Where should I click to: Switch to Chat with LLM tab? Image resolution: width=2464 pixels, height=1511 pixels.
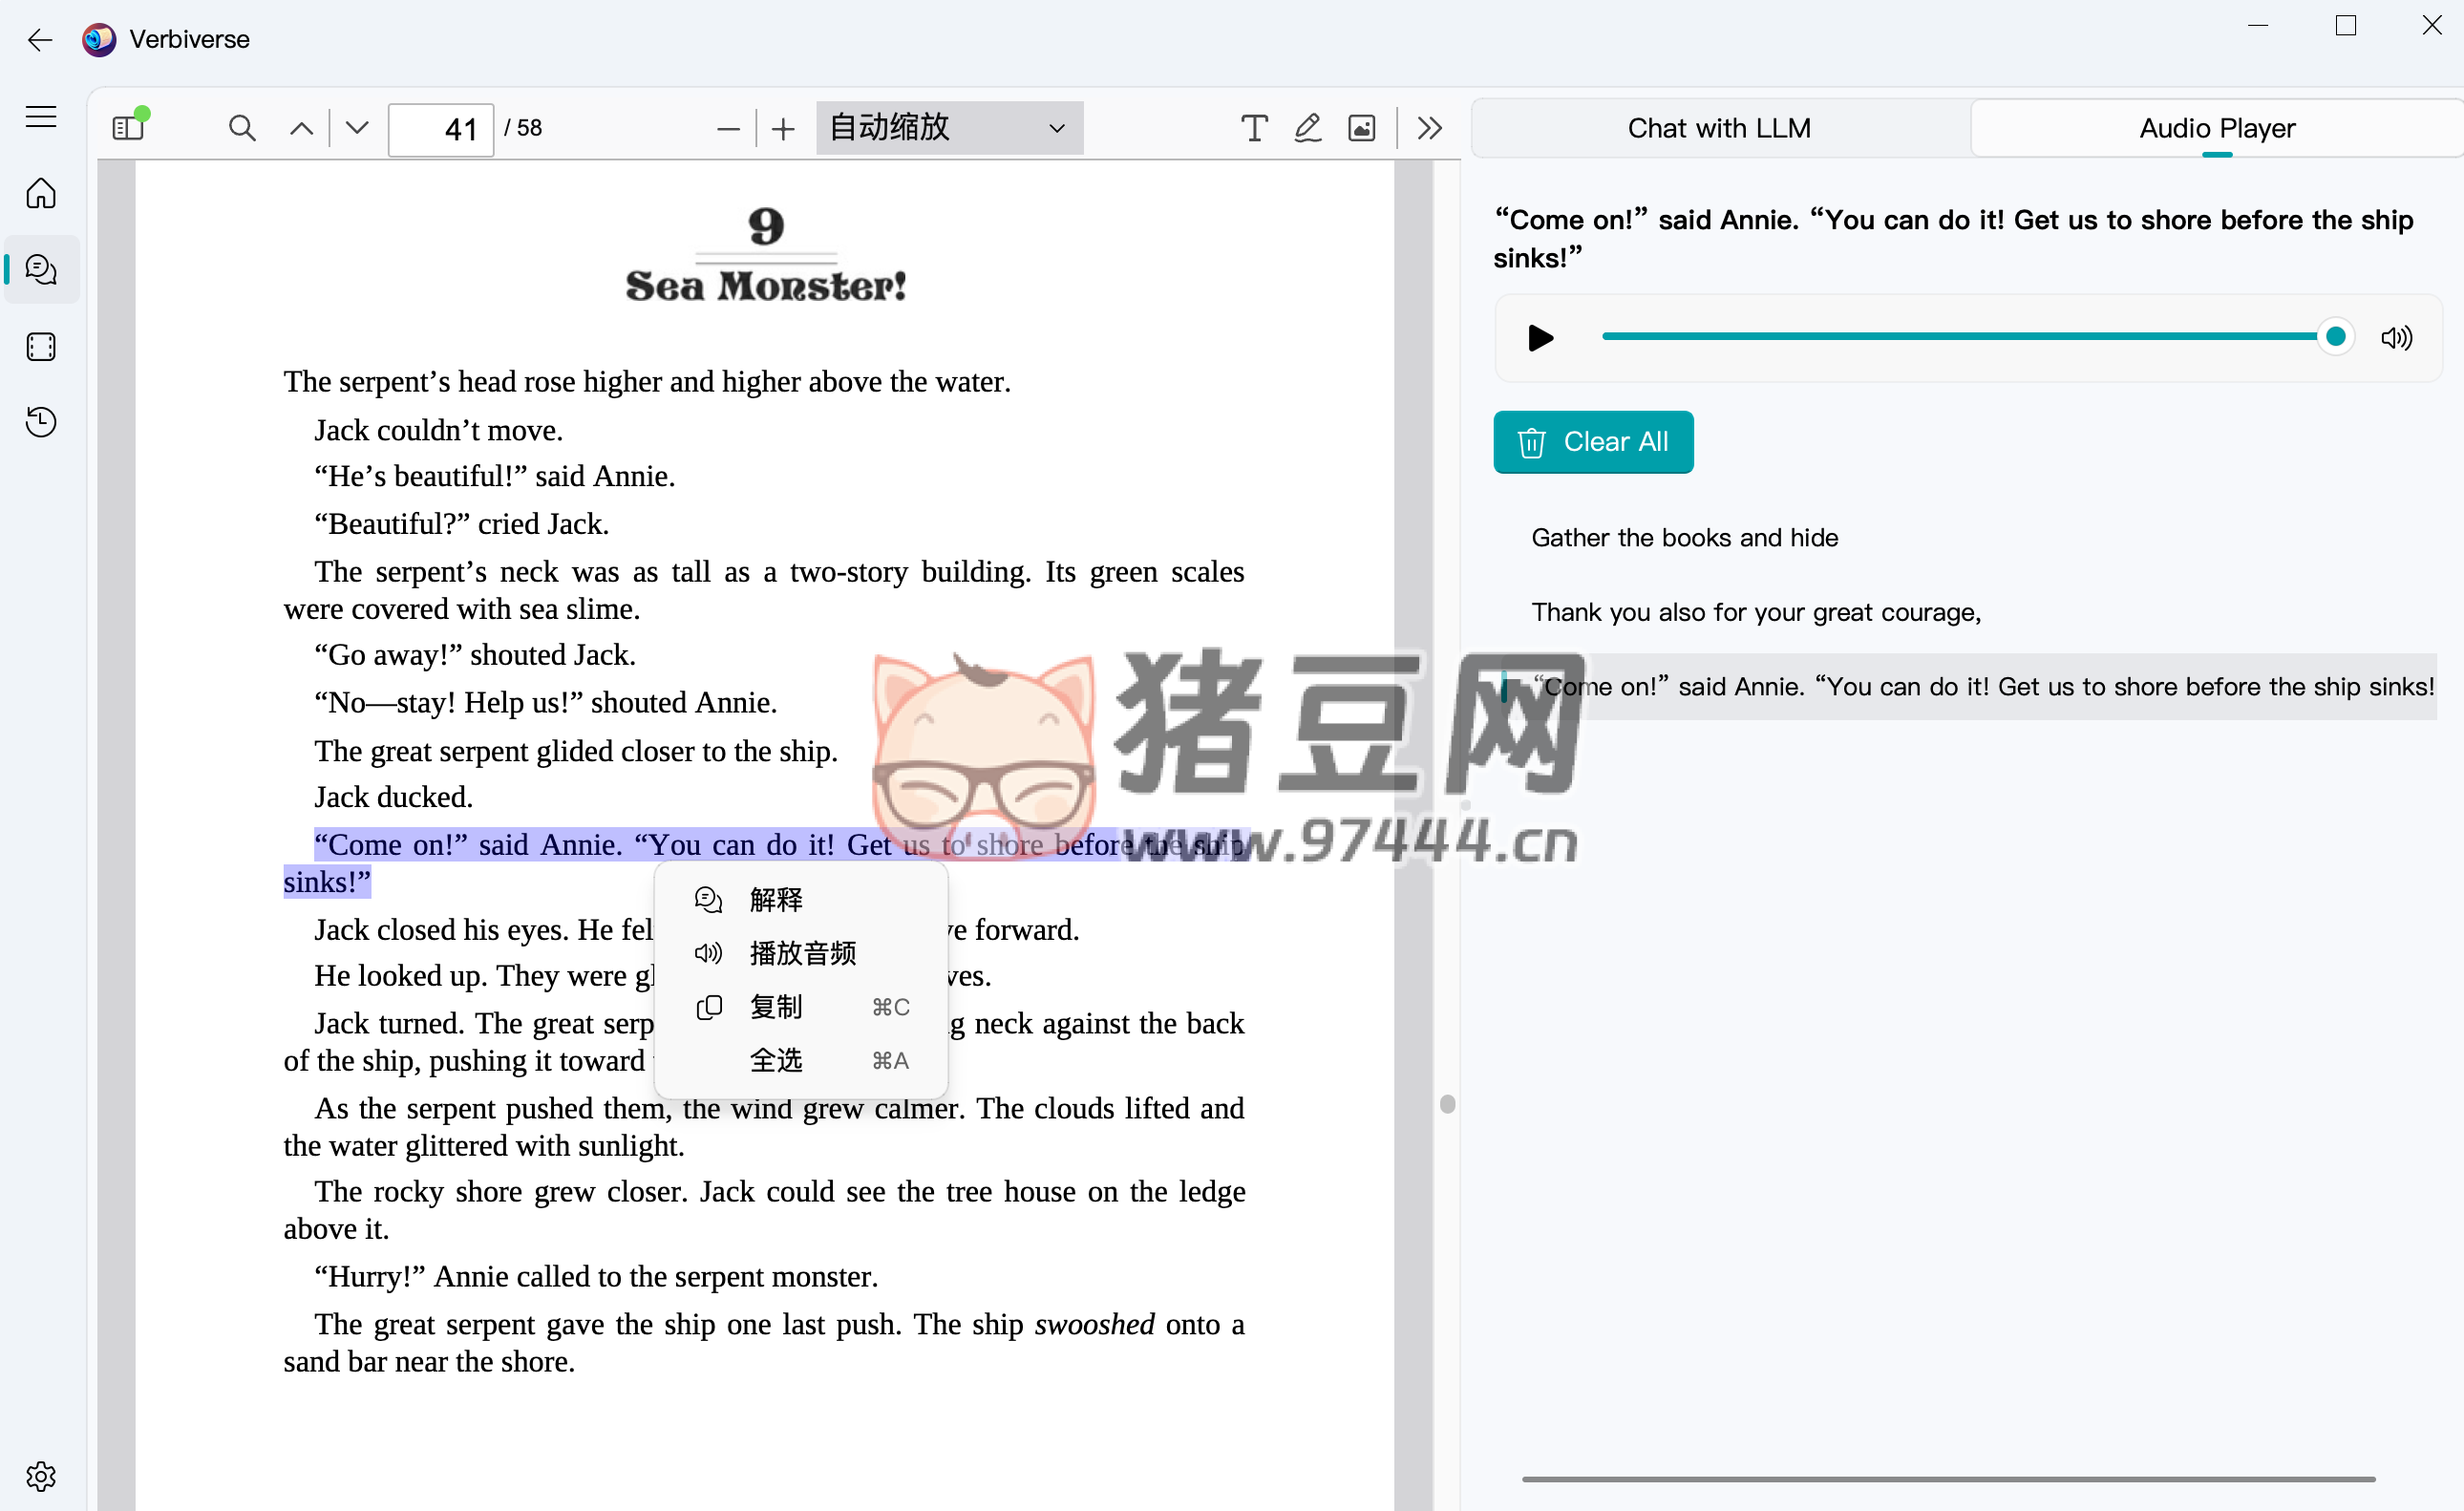tap(1718, 128)
